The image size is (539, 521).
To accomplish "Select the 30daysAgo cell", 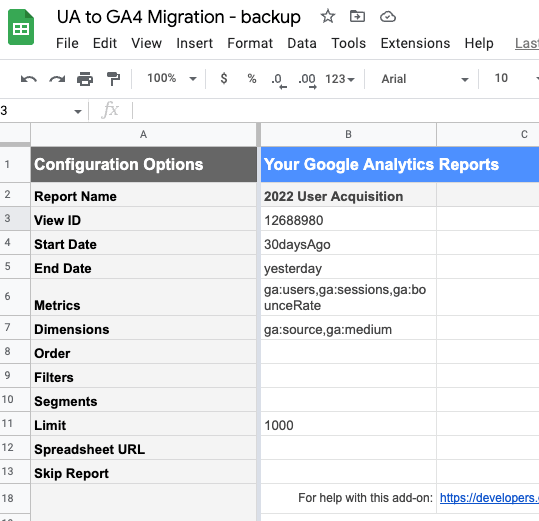I will click(x=349, y=243).
